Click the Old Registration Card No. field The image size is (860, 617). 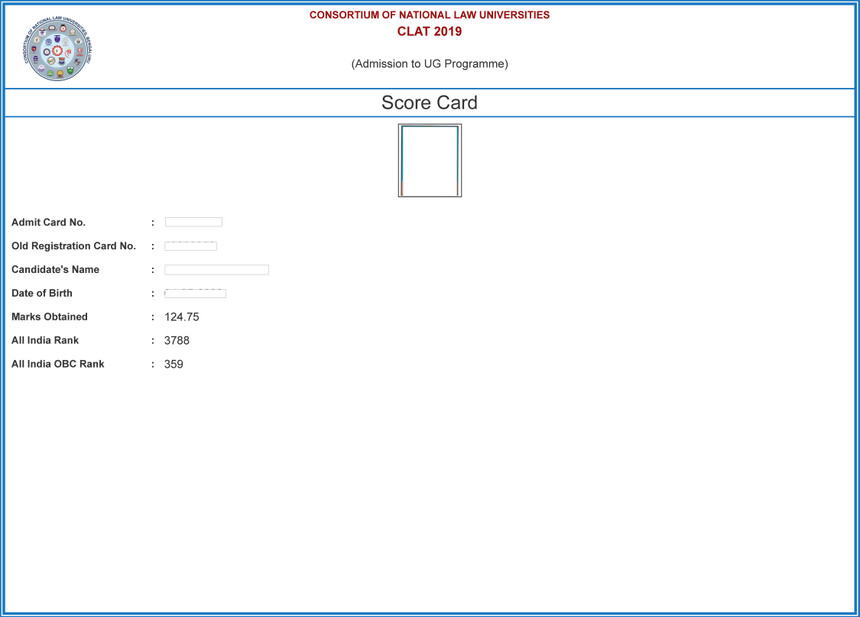pos(190,246)
